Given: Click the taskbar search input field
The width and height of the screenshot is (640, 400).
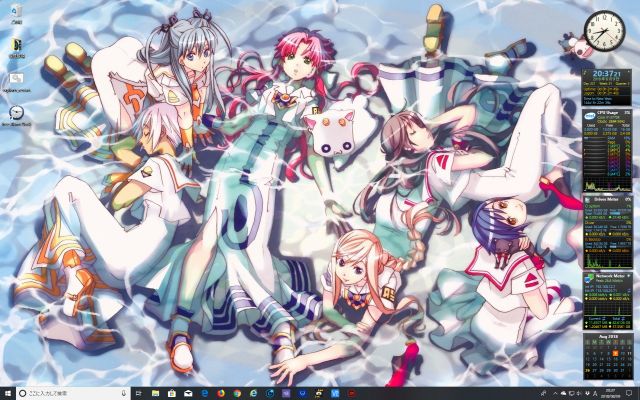Looking at the screenshot, I should point(73,393).
